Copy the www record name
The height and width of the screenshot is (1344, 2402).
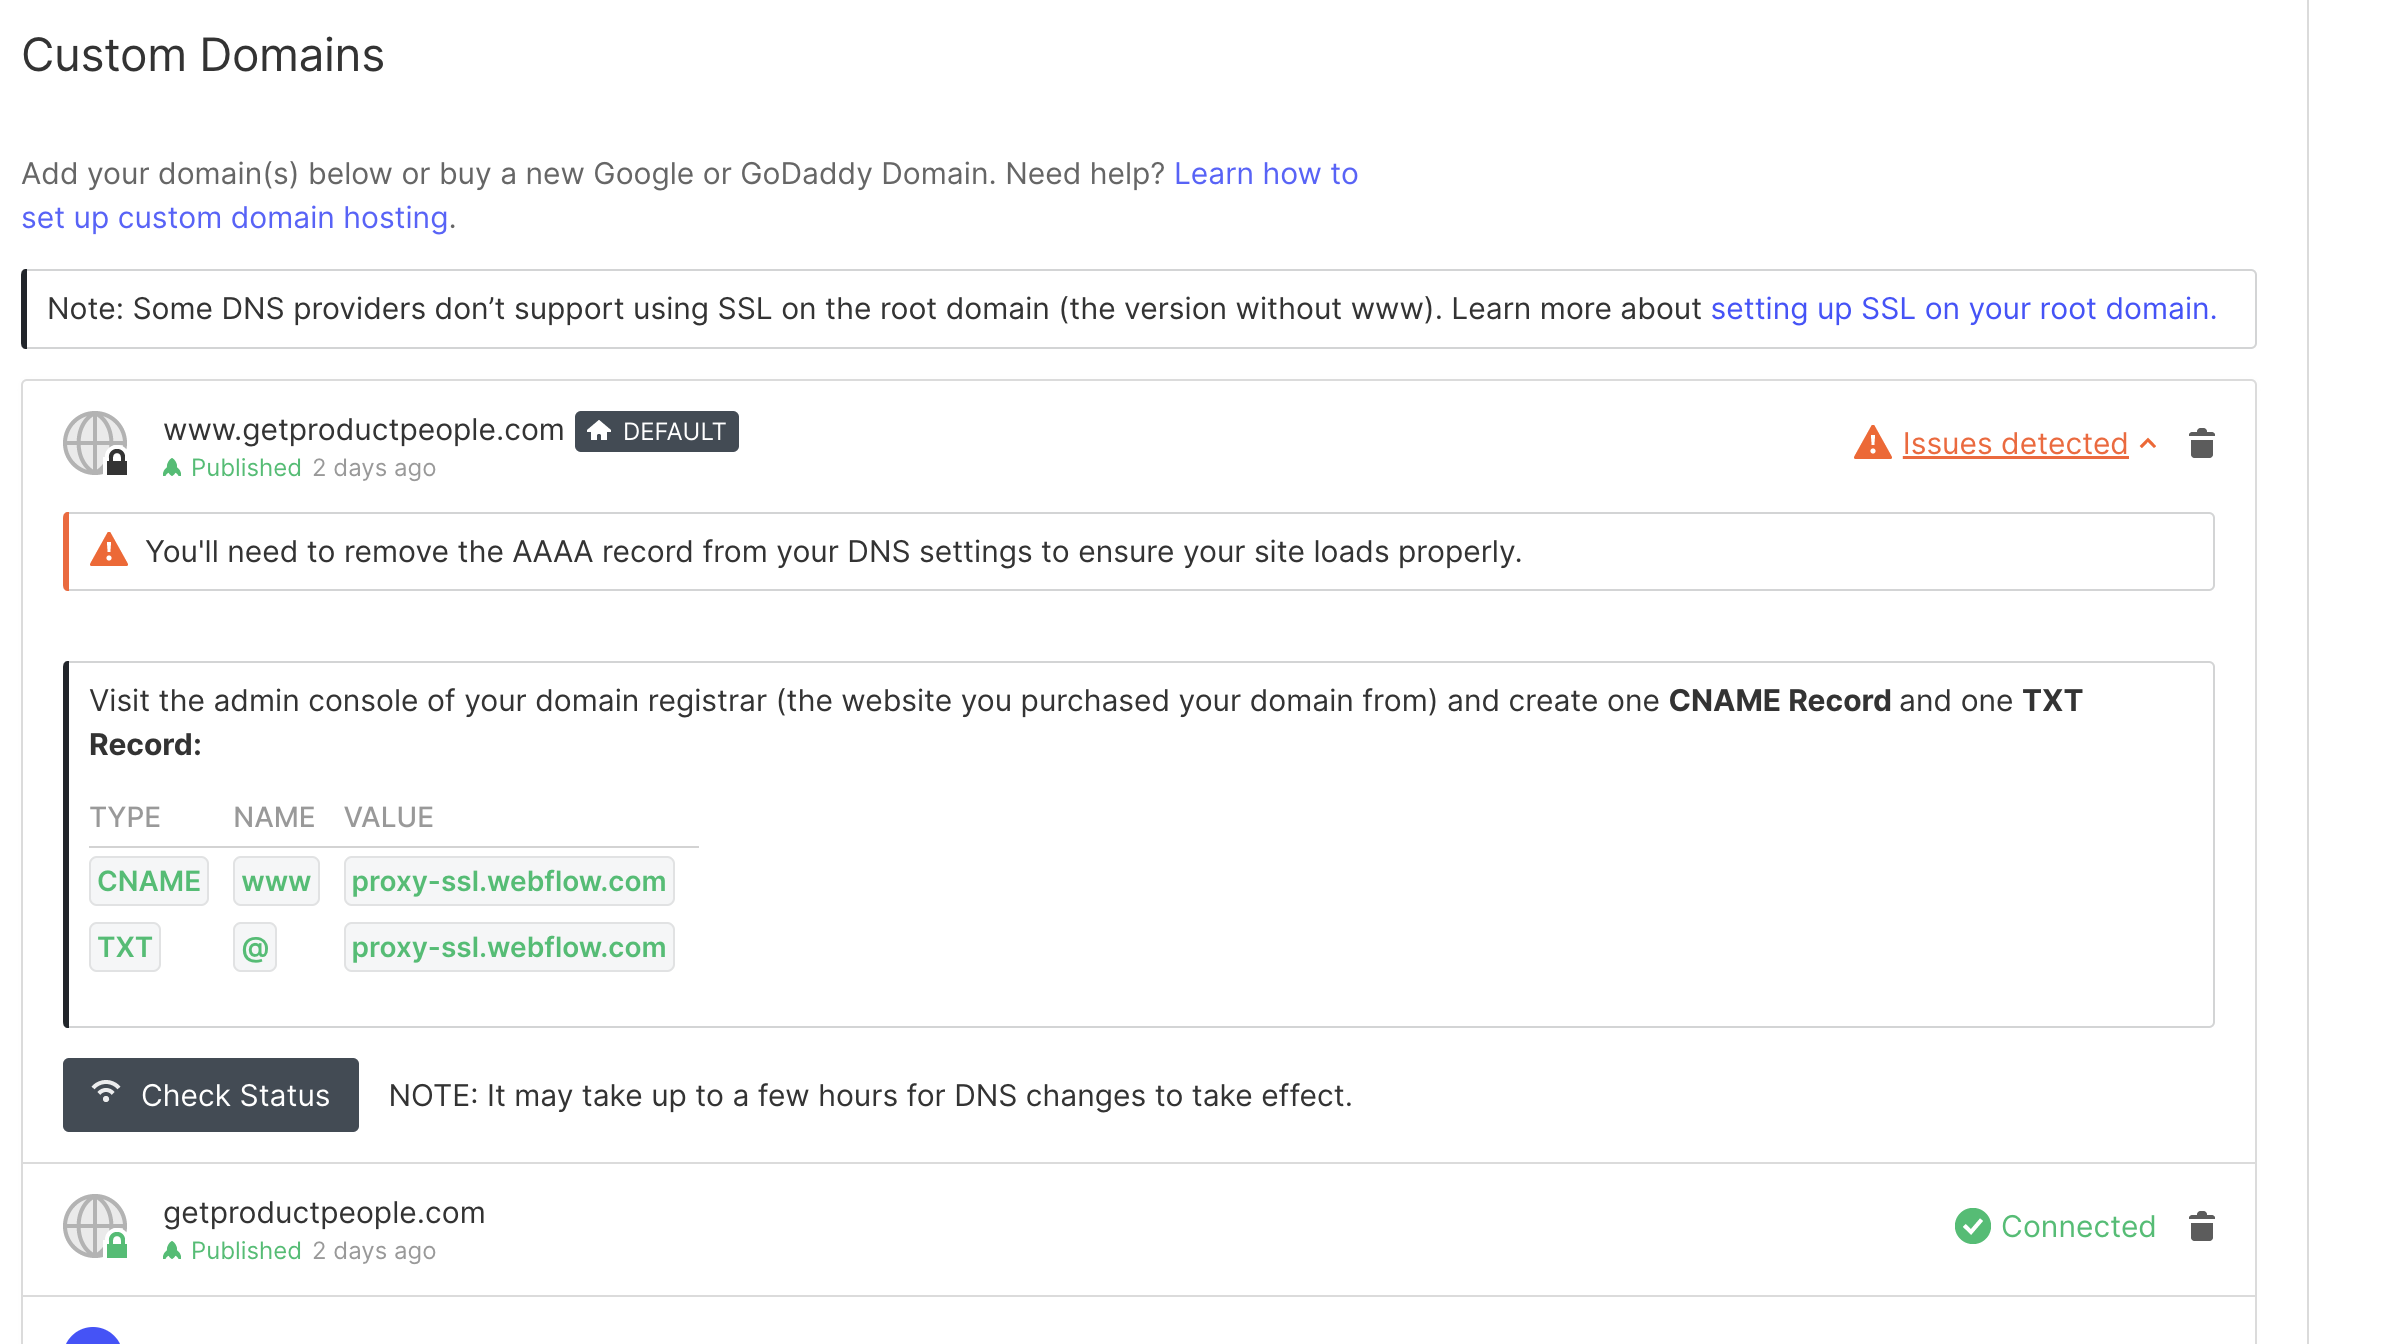(276, 881)
